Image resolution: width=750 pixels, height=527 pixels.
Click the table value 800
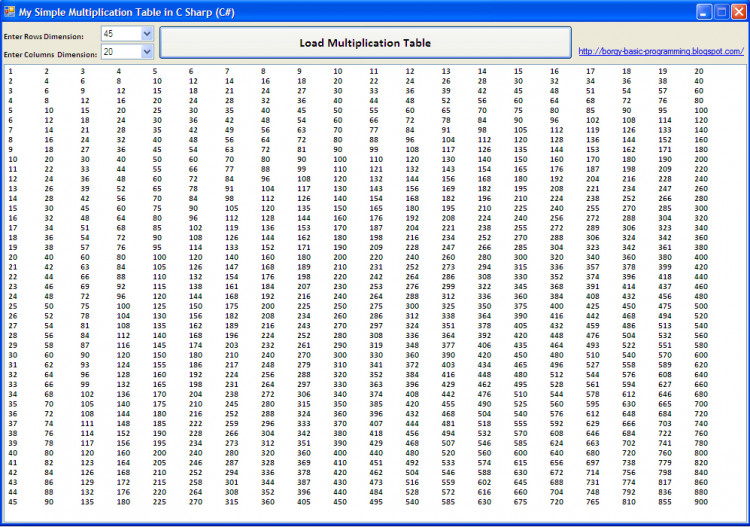[x=701, y=452]
